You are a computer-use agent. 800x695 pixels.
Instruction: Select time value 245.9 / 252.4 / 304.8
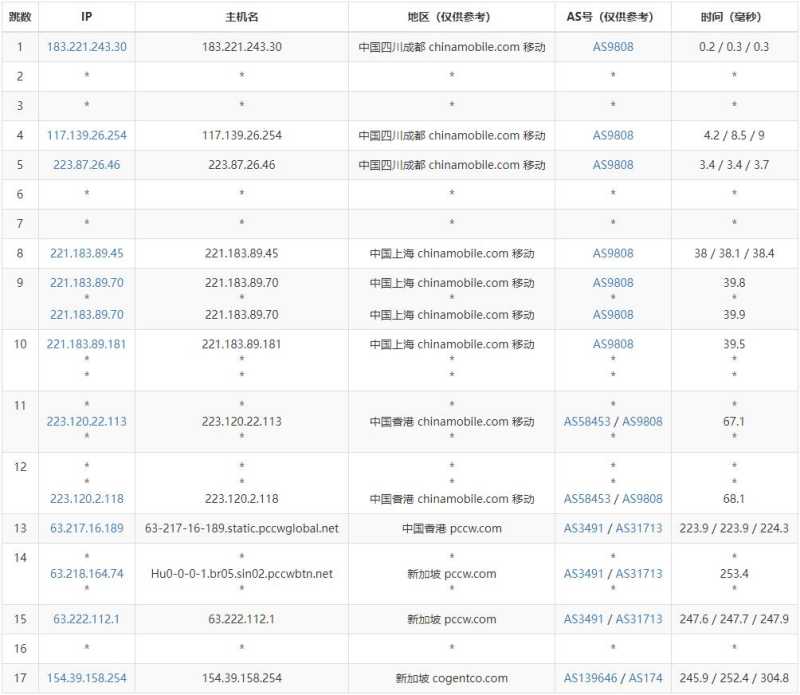734,678
